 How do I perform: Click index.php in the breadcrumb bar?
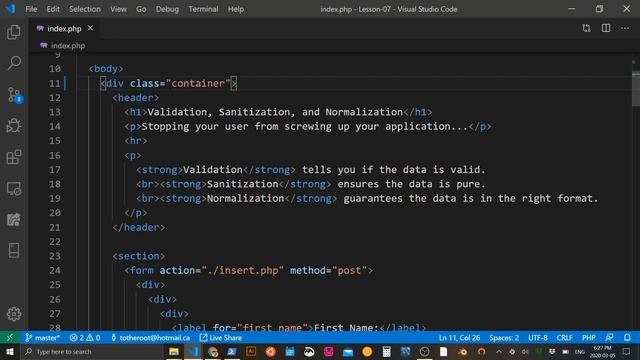click(68, 45)
